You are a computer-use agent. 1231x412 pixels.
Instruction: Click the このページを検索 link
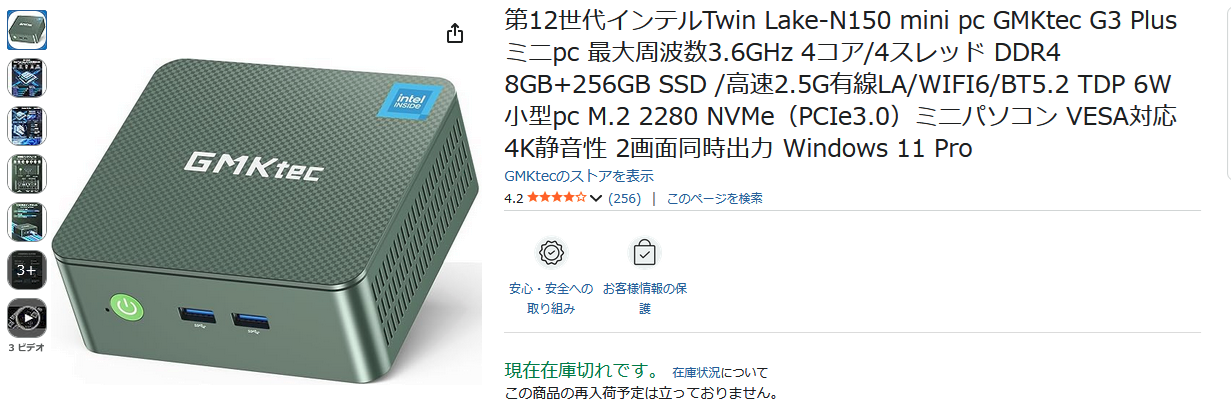[x=714, y=198]
